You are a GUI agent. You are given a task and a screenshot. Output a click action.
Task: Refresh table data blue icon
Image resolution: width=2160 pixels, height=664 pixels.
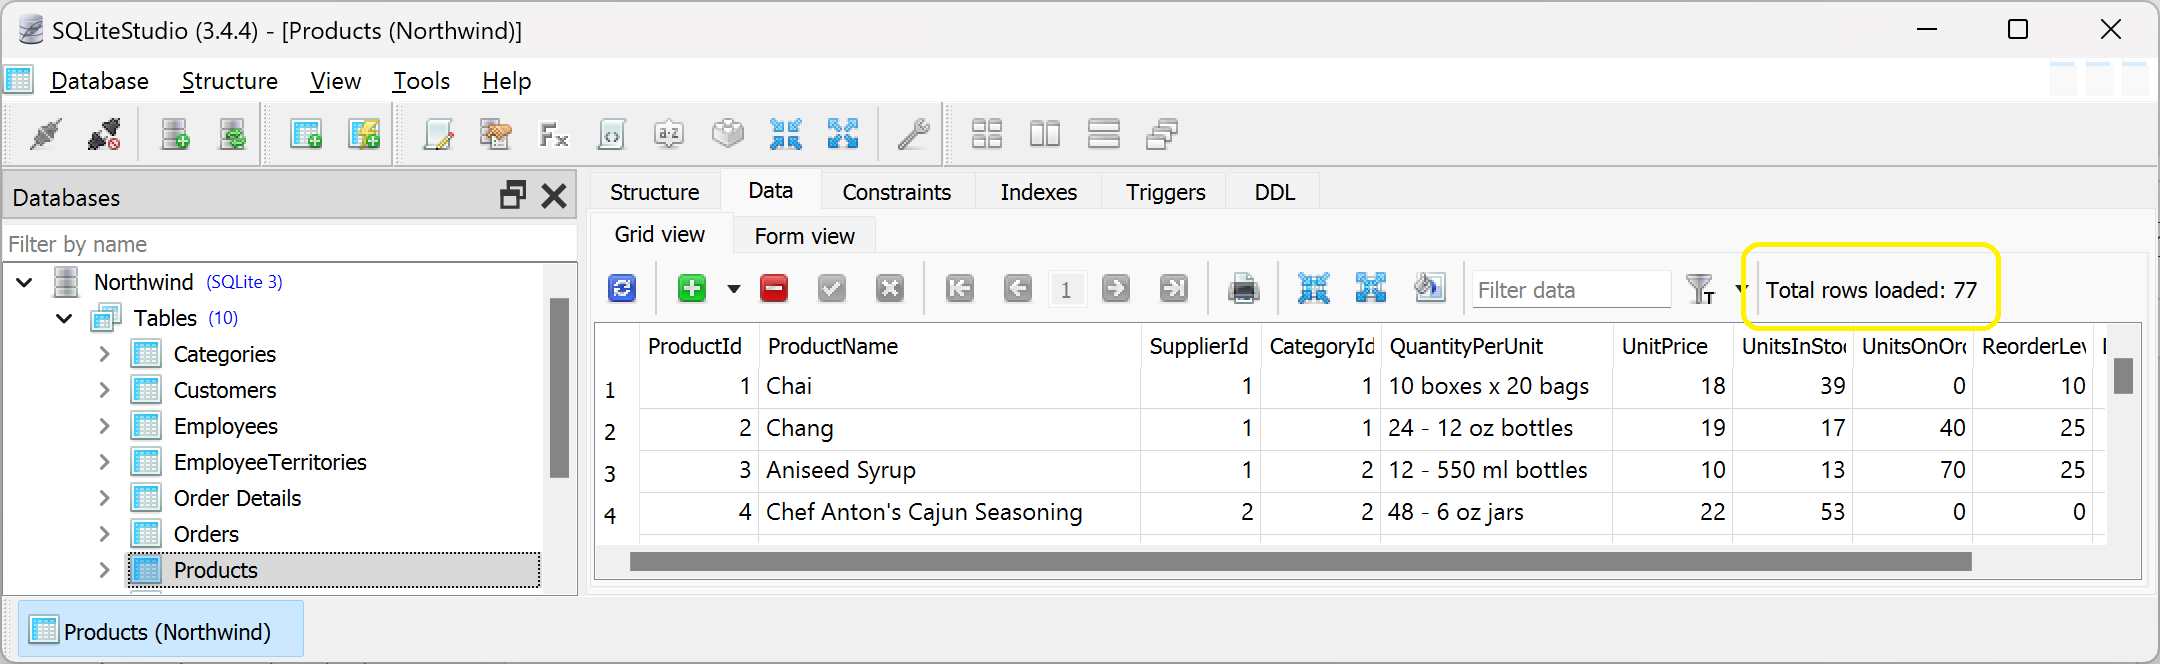point(622,289)
